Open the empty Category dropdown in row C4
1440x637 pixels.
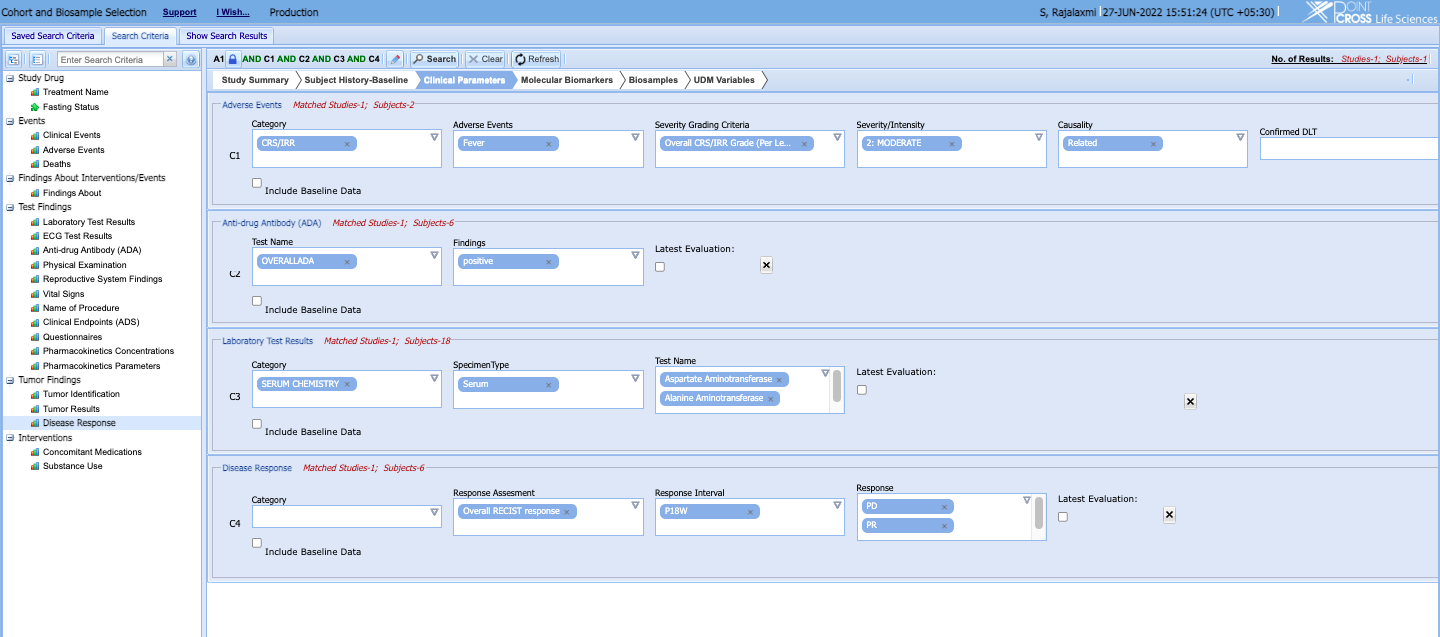[x=434, y=510]
